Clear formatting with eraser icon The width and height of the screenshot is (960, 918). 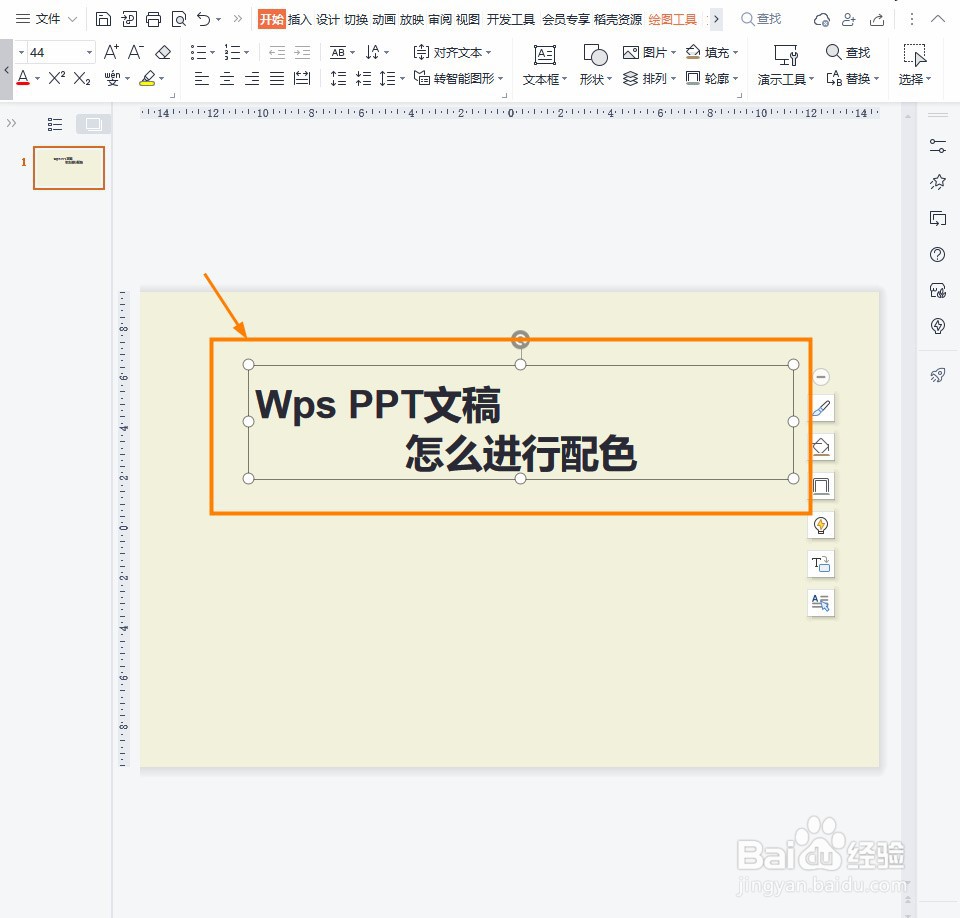pyautogui.click(x=163, y=53)
